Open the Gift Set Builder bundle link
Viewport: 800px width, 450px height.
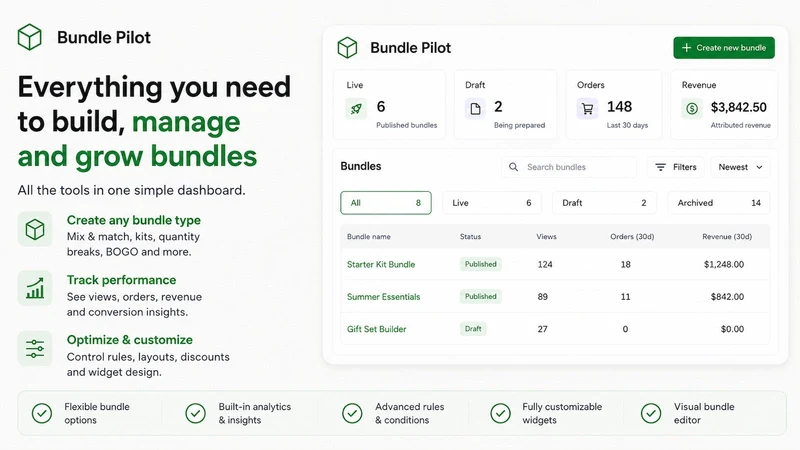point(377,329)
